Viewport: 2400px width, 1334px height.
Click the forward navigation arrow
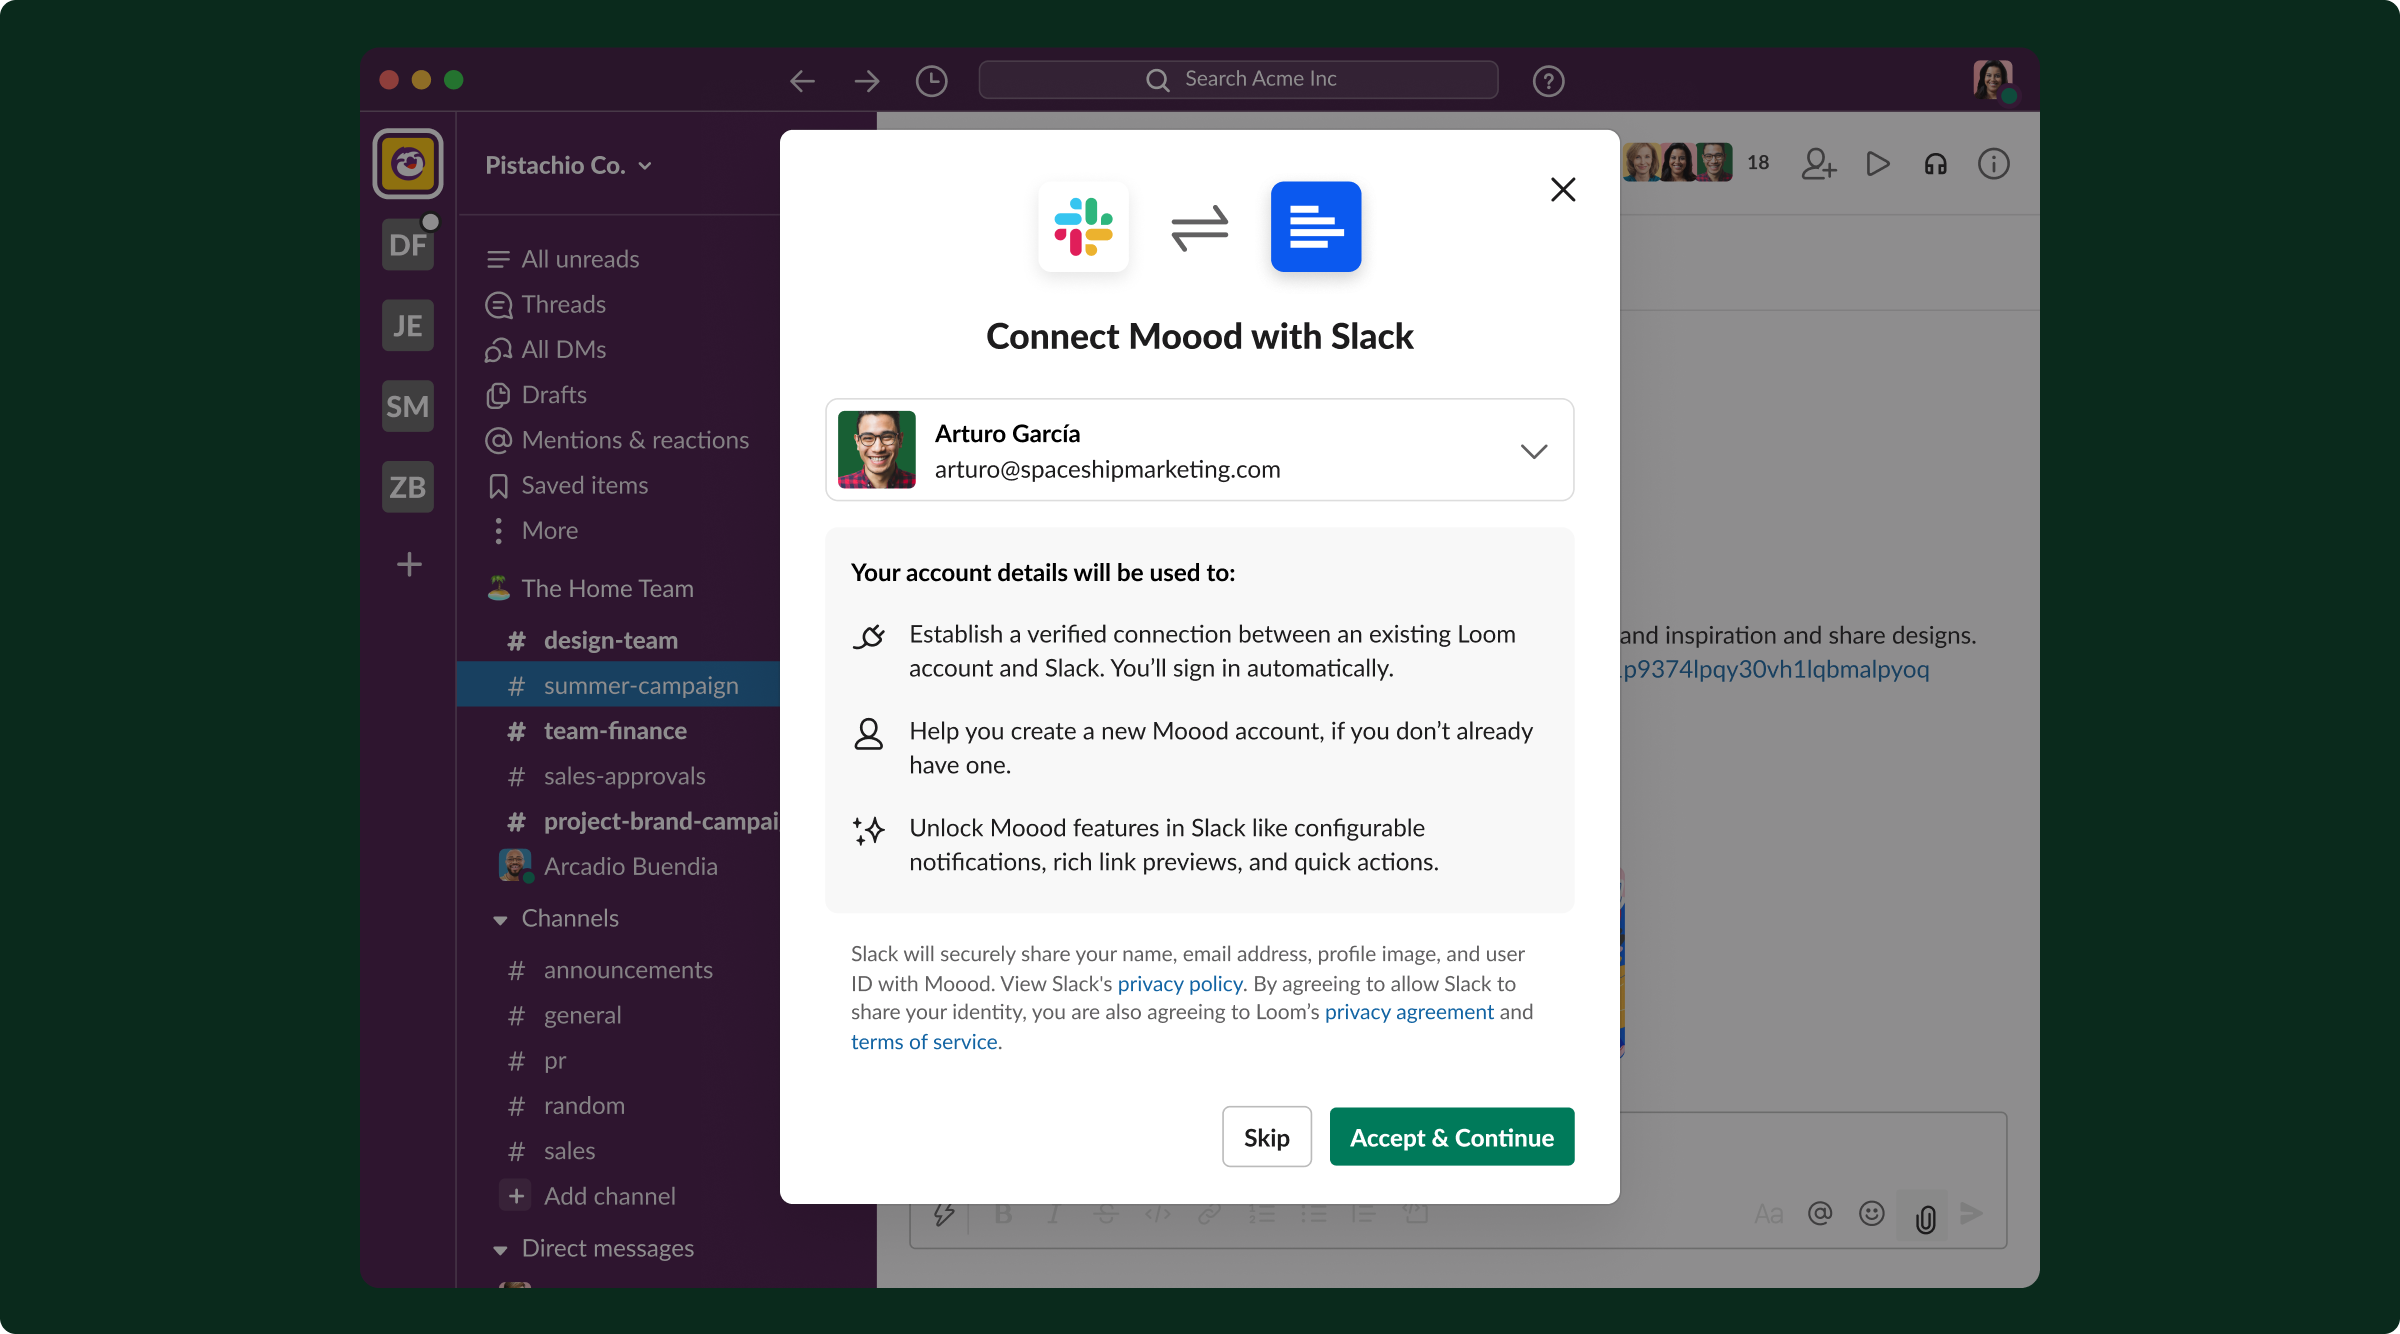click(x=867, y=81)
